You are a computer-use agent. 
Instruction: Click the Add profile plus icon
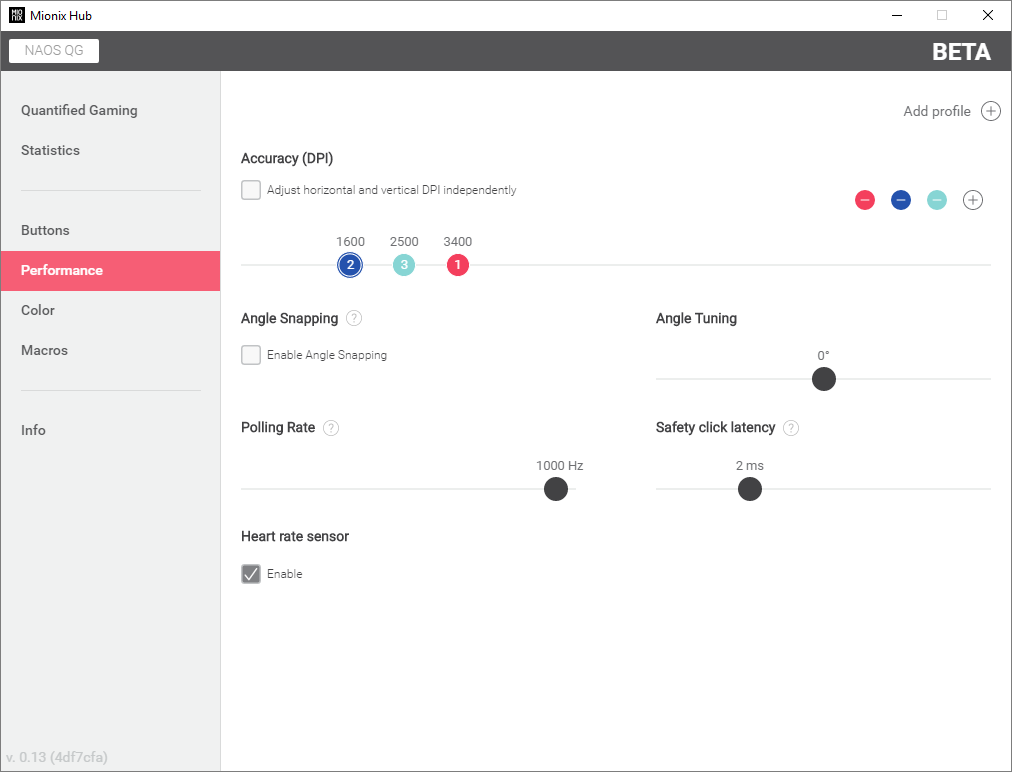tap(991, 111)
